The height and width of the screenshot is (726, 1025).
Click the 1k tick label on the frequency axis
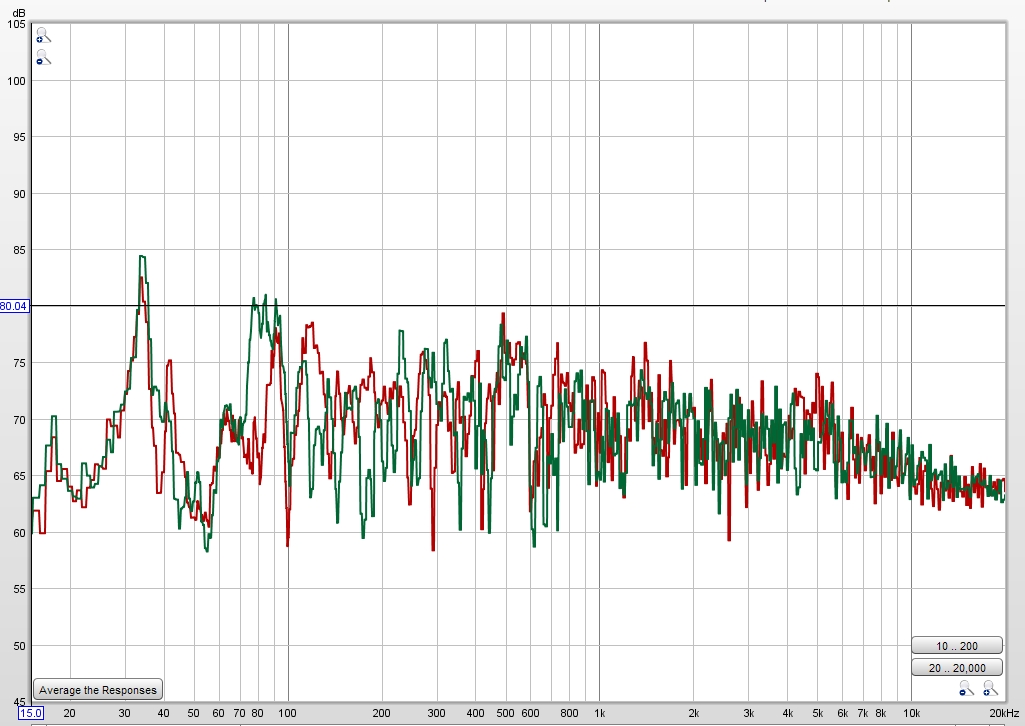click(x=599, y=713)
